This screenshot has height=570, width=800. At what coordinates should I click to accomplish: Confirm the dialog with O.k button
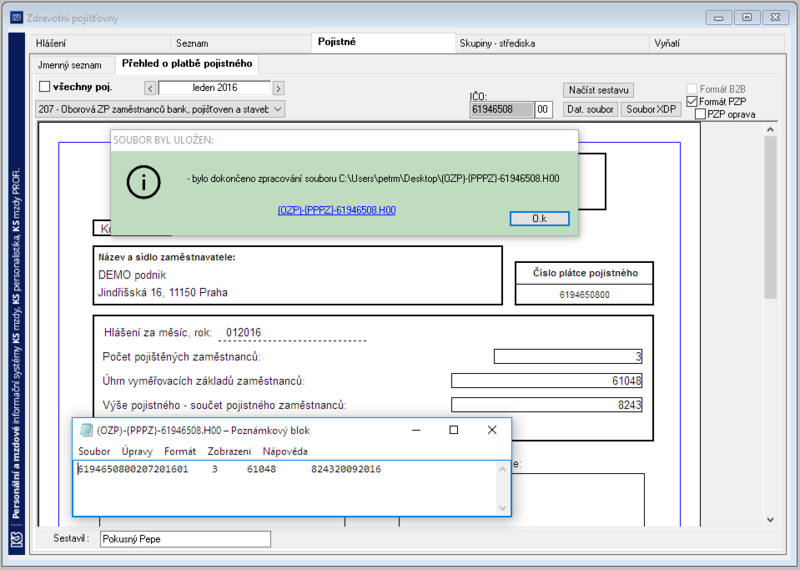tap(539, 218)
